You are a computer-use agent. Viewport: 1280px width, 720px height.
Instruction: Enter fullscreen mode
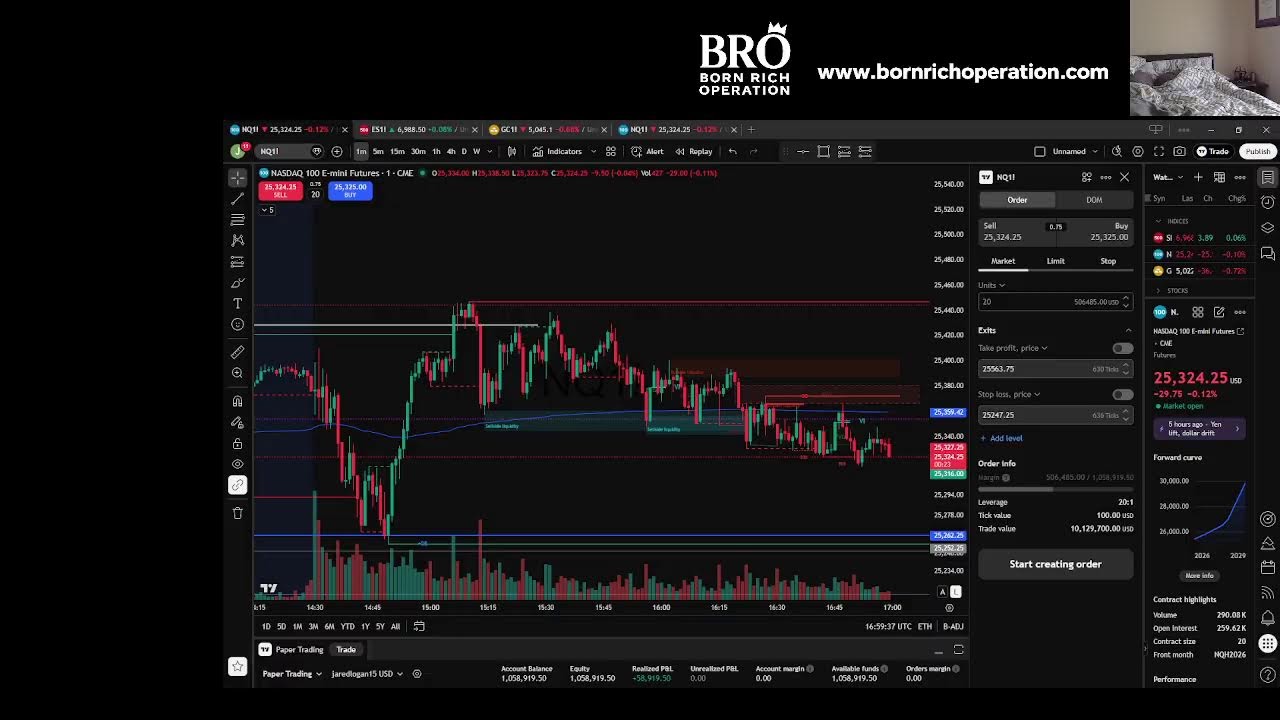[x=1159, y=151]
